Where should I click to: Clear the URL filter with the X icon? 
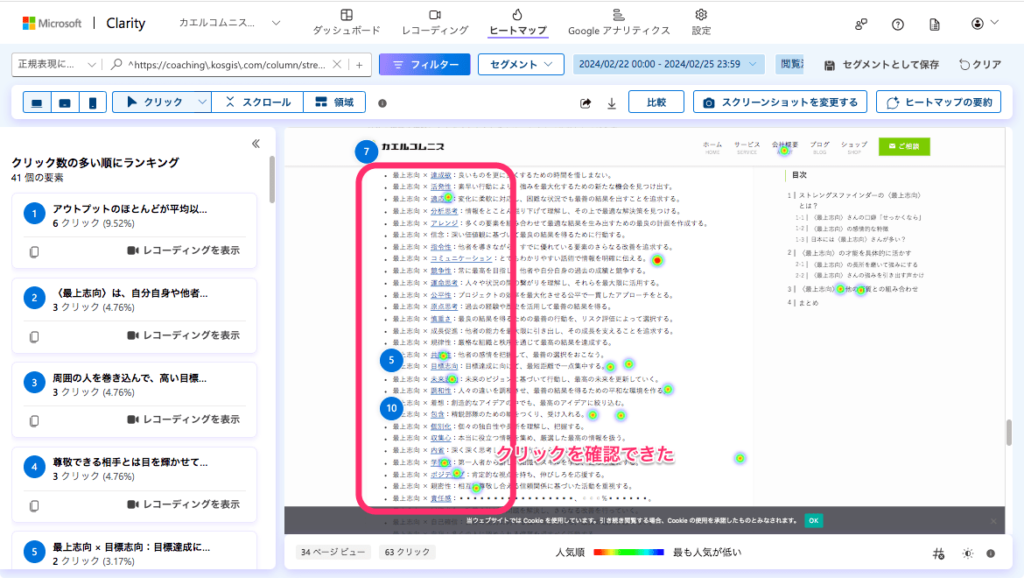pos(336,64)
